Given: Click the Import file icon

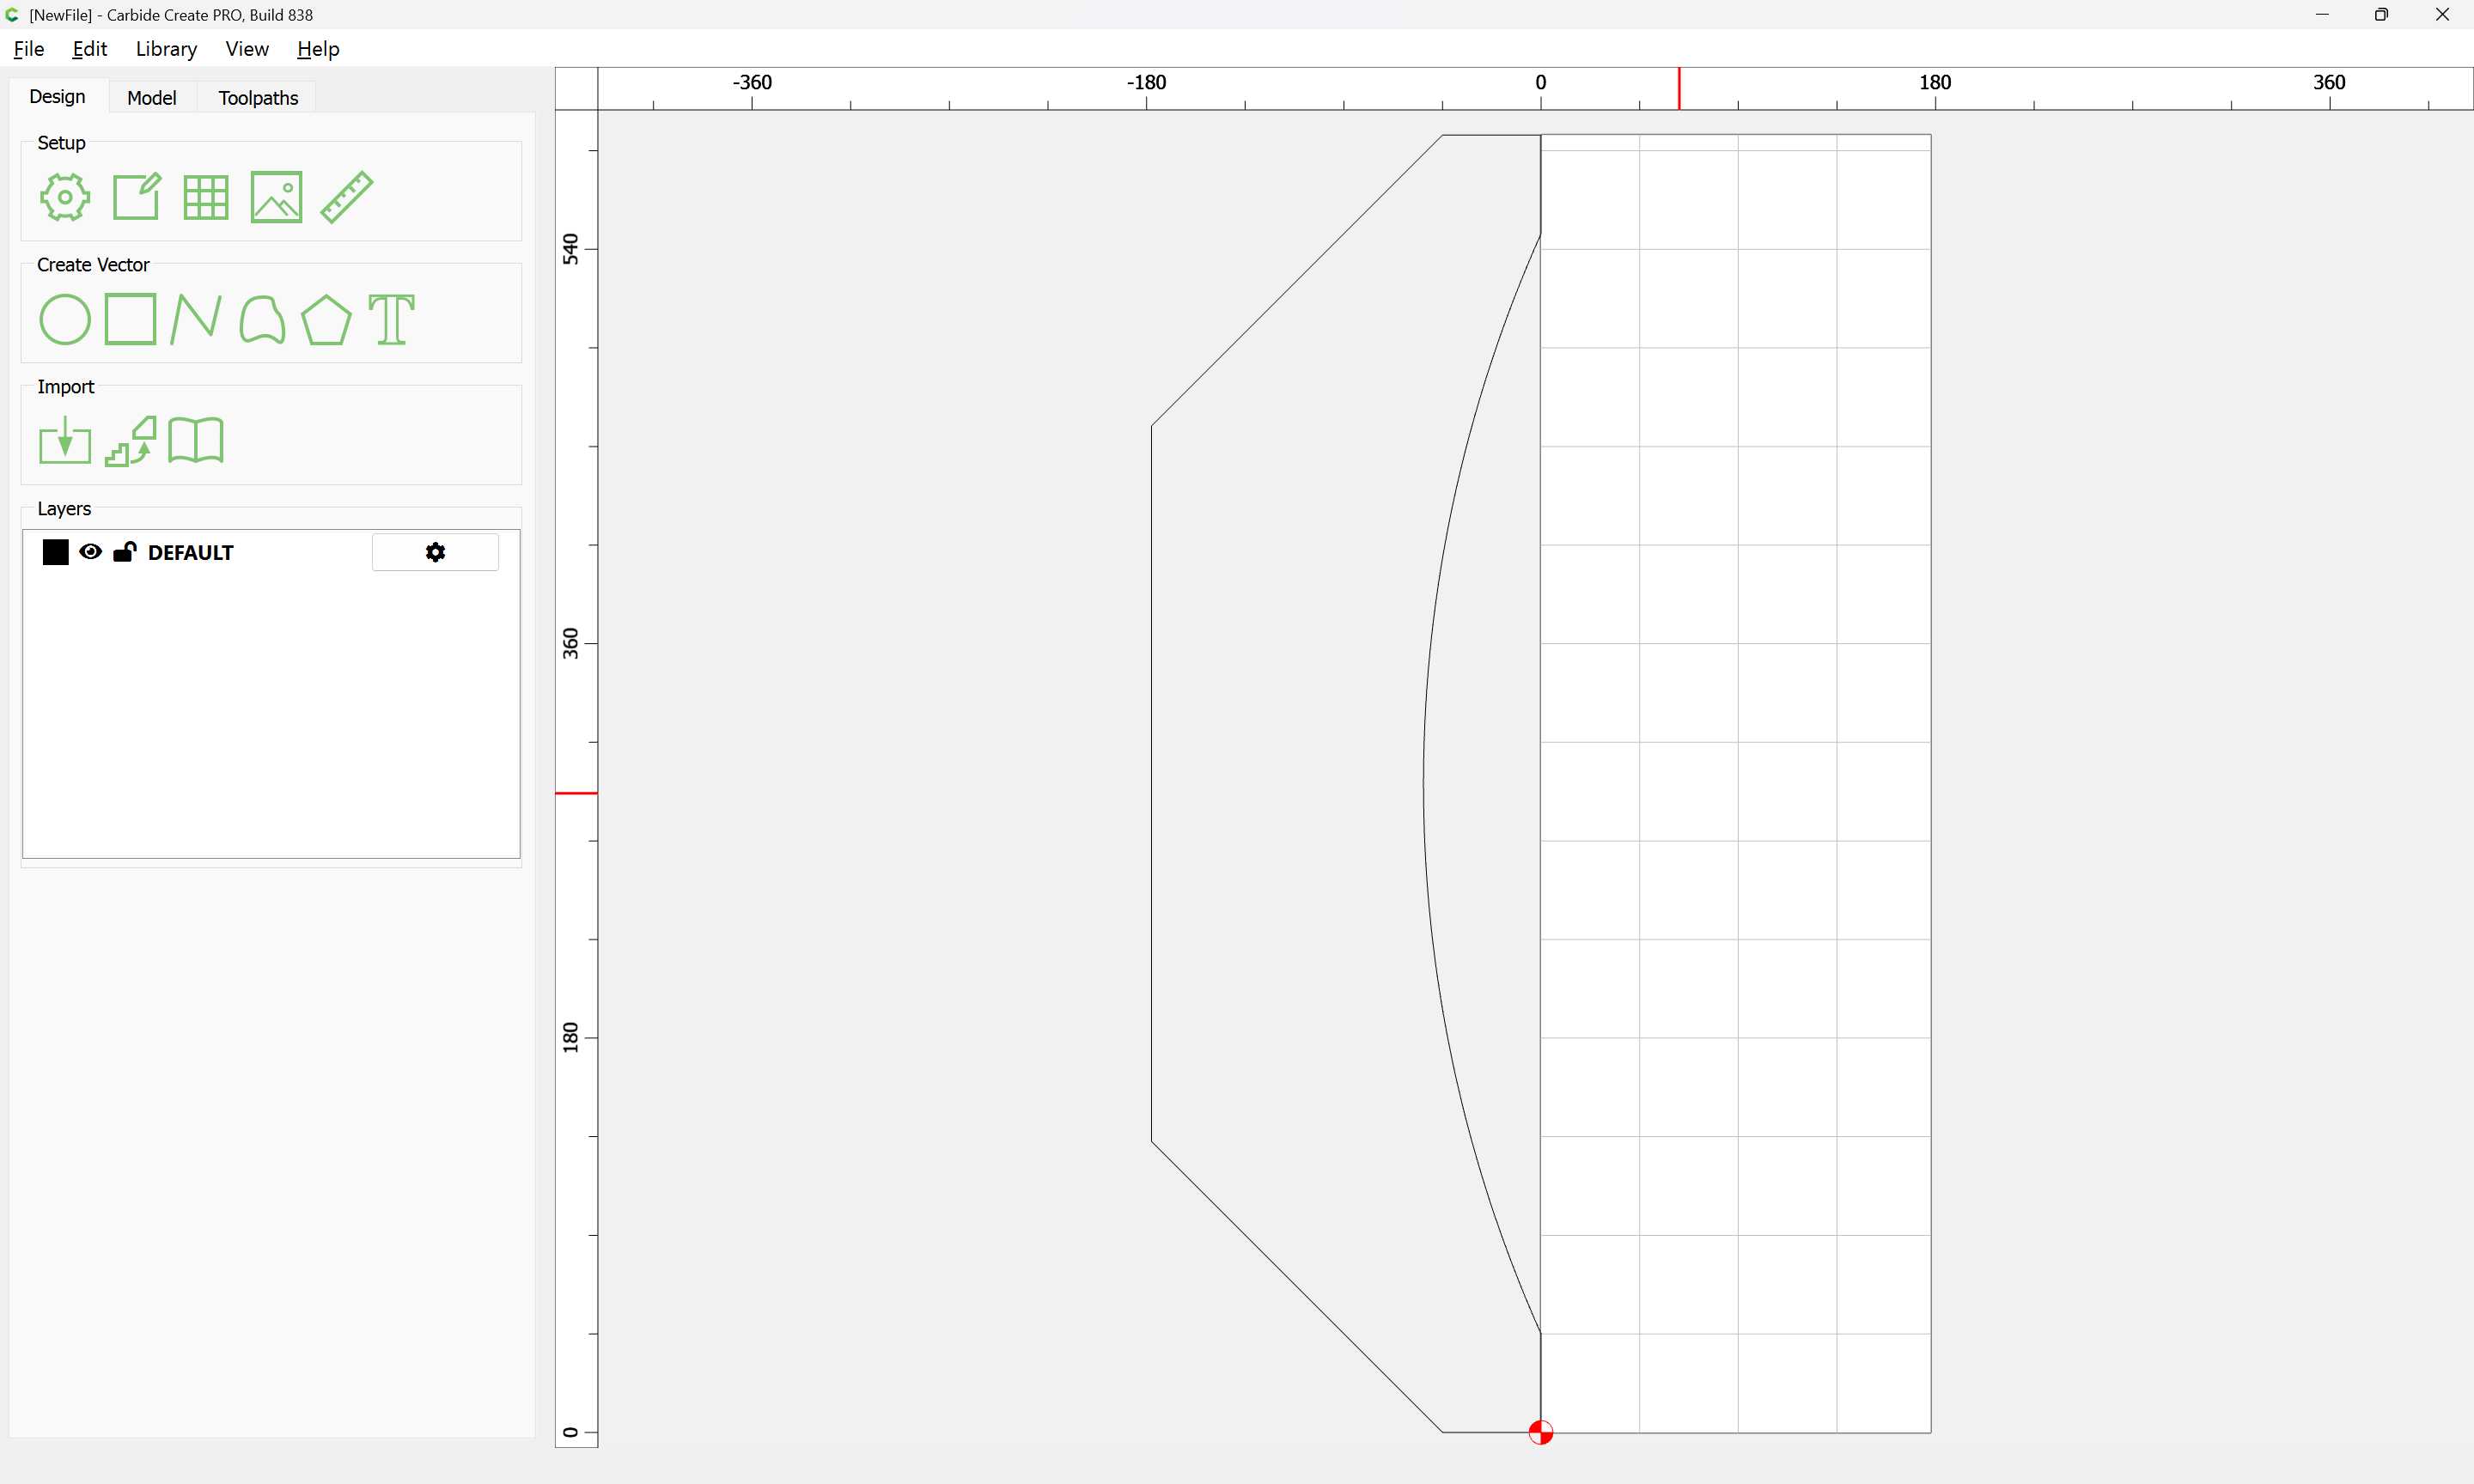Looking at the screenshot, I should coord(65,441).
